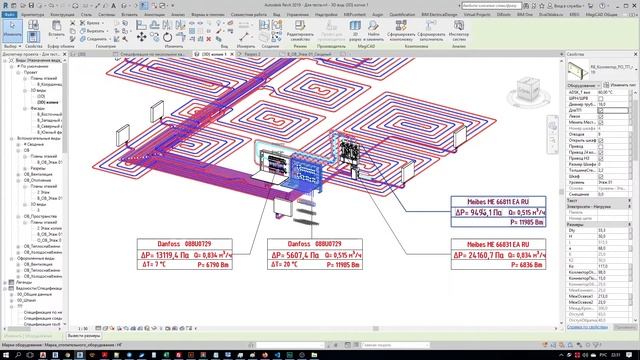Toggle the Открыть шкаф checkbox

pyautogui.click(x=600, y=140)
